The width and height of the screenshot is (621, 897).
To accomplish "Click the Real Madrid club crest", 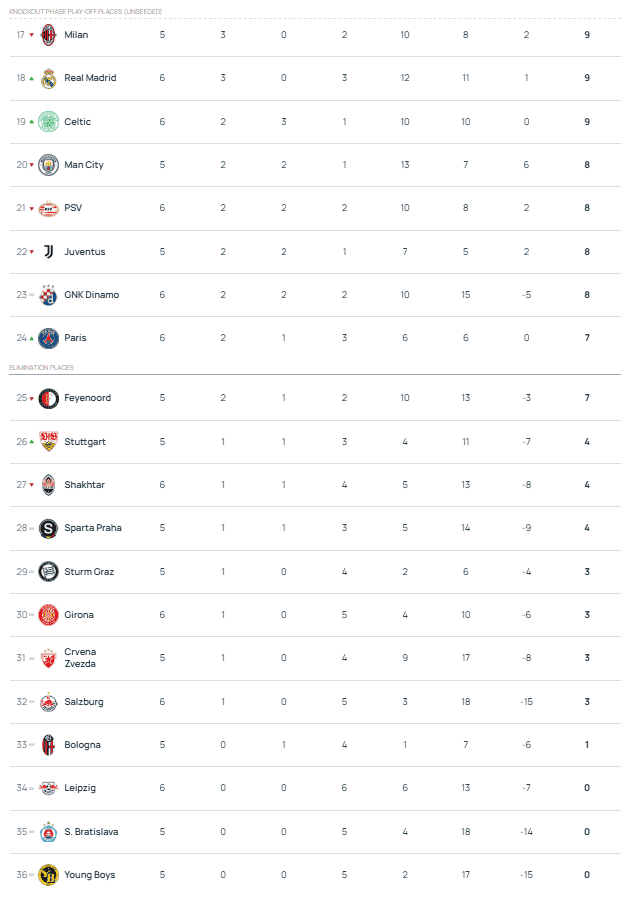I will coord(48,78).
